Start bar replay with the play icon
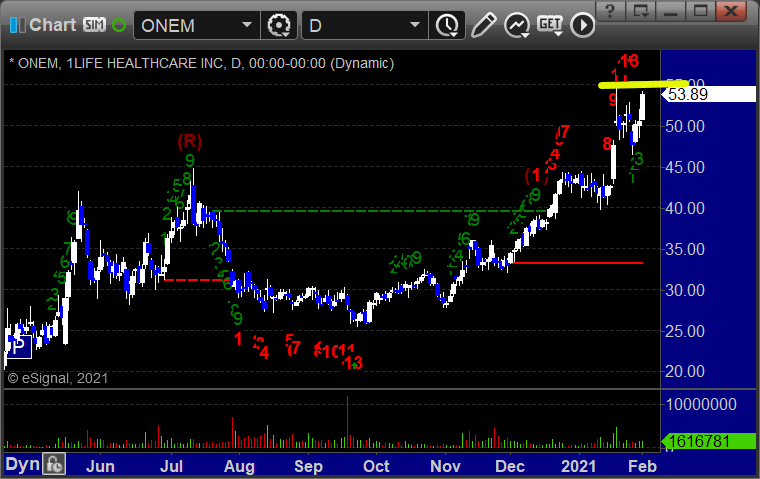 (x=582, y=25)
